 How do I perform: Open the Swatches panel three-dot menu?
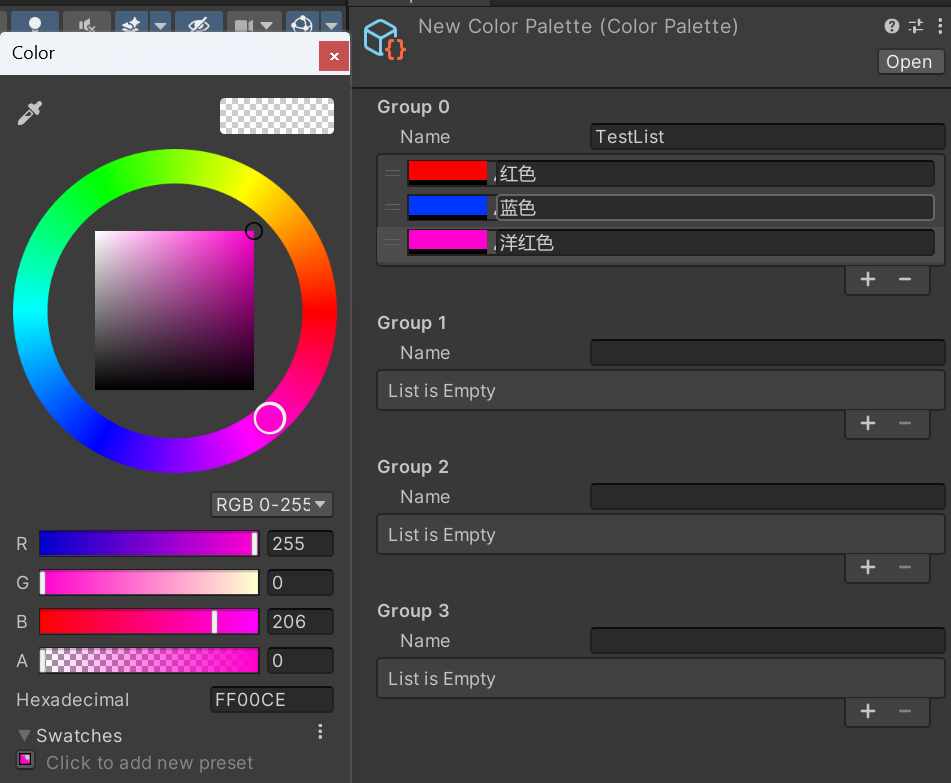[320, 732]
